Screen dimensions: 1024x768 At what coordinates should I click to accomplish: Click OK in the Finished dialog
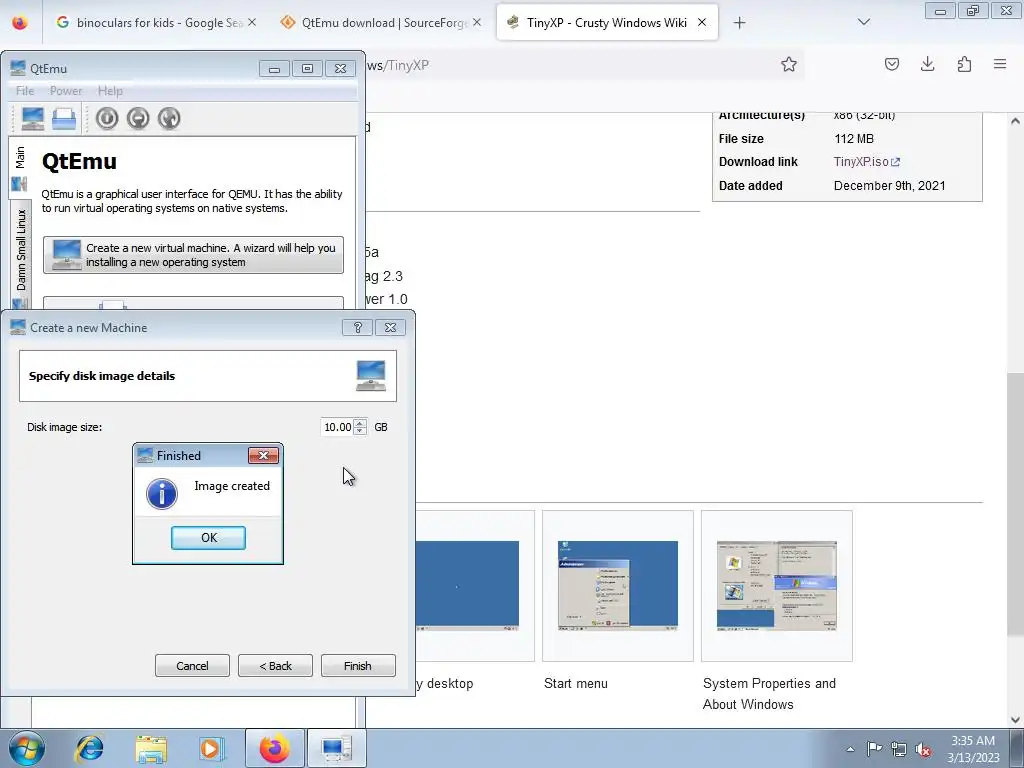208,537
